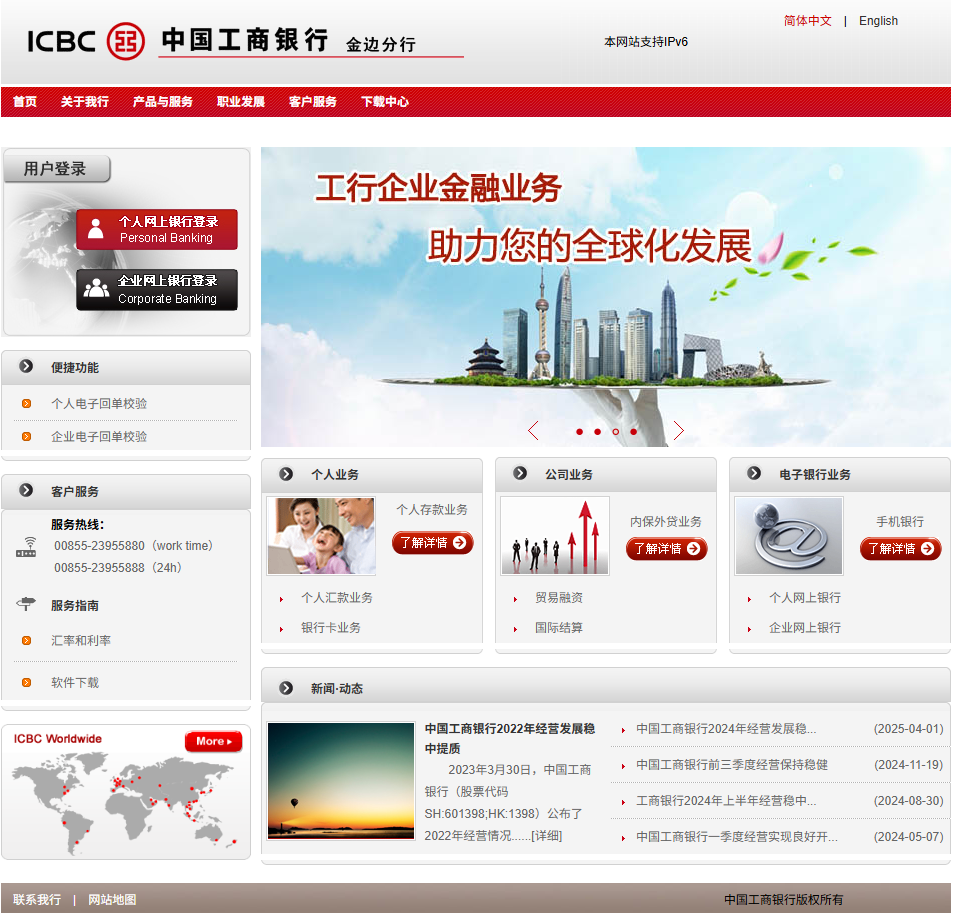Open the 软件下载 link
This screenshot has height=916, width=954.
[75, 683]
